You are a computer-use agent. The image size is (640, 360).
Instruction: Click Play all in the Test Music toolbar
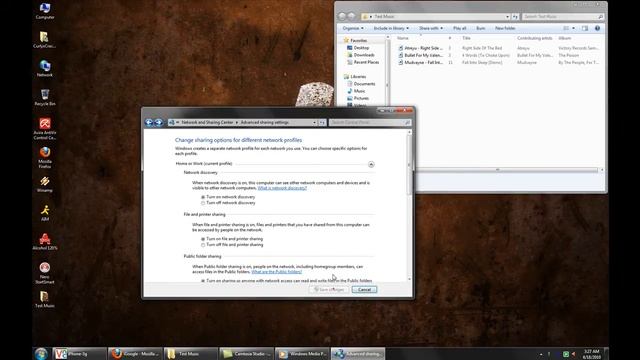coord(460,28)
